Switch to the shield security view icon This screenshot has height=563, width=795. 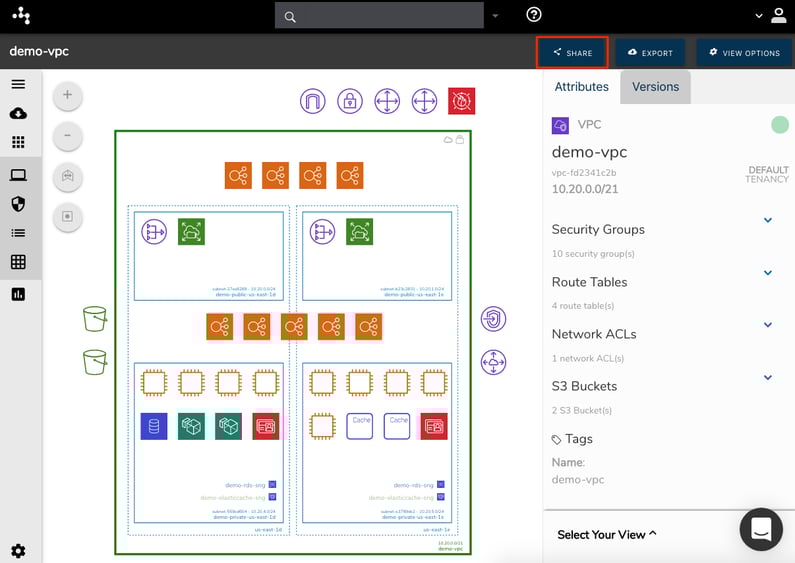point(18,204)
